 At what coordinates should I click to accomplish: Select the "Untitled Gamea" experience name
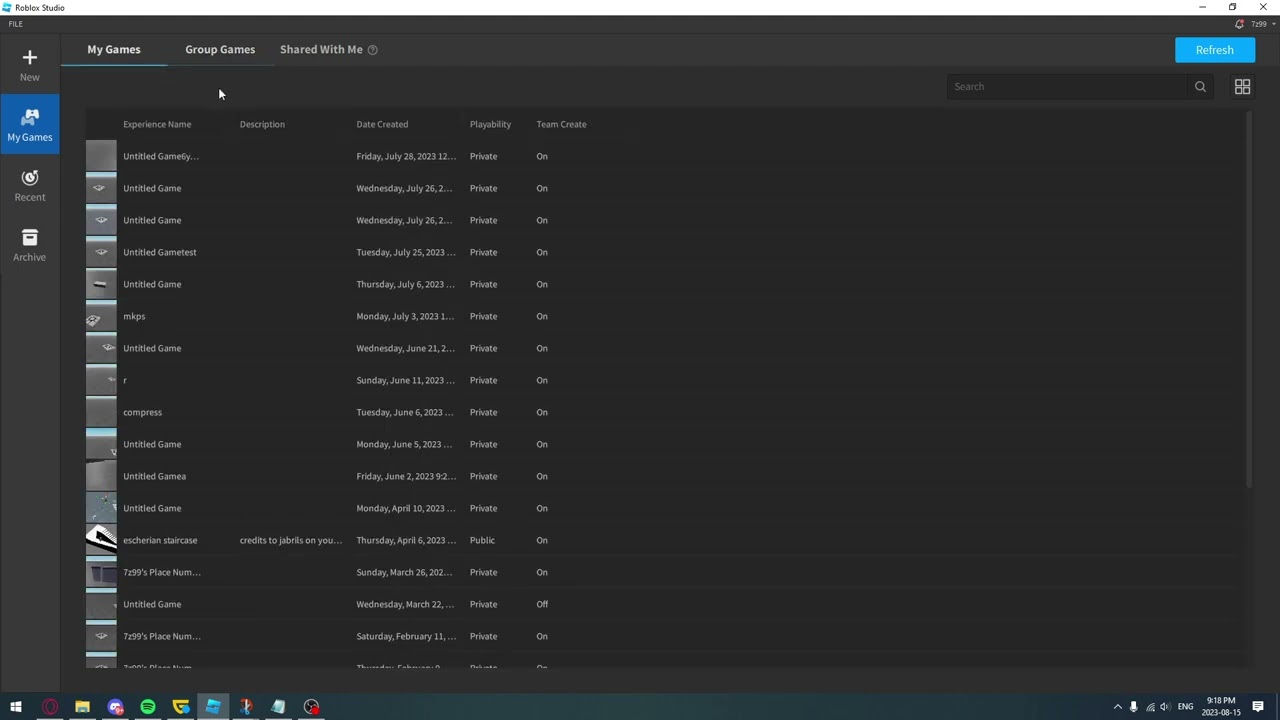154,477
